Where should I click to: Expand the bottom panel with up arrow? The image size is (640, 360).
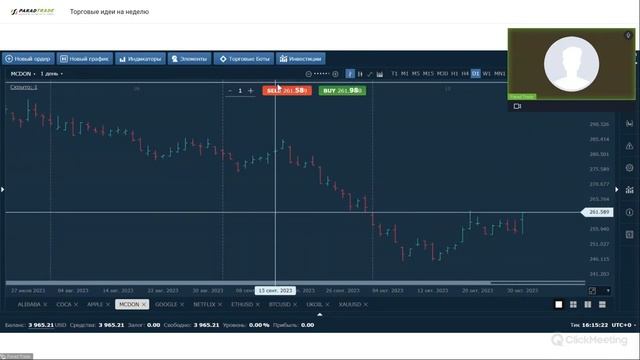(320, 315)
